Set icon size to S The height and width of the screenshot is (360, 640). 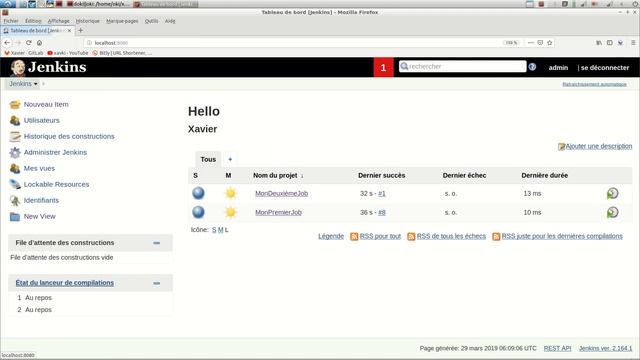click(214, 230)
